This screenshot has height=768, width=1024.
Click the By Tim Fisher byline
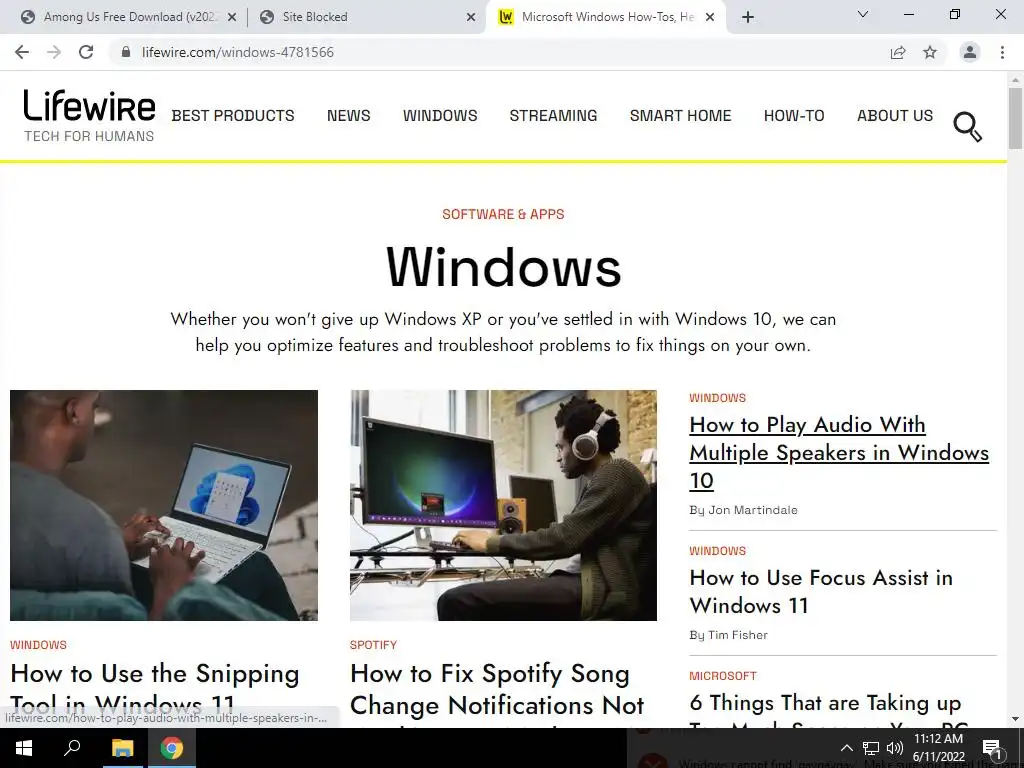tap(728, 635)
